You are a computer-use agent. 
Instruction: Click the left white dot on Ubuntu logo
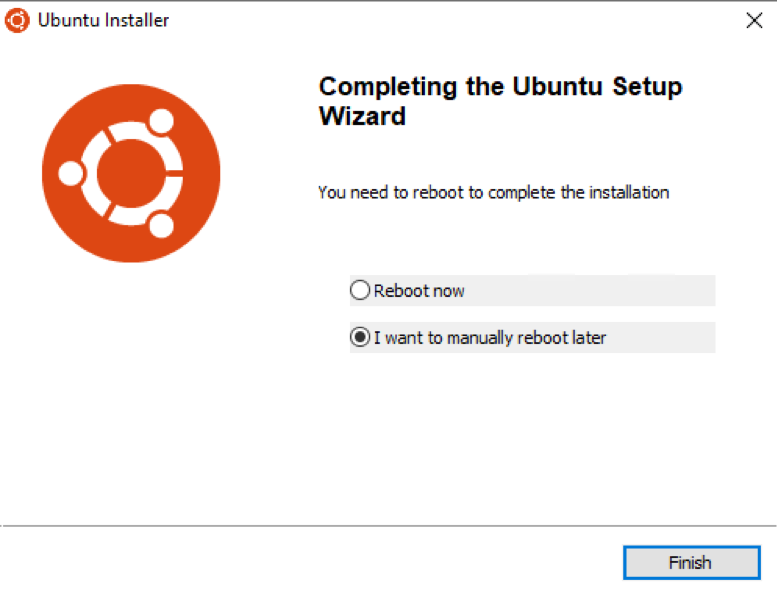pos(71,173)
